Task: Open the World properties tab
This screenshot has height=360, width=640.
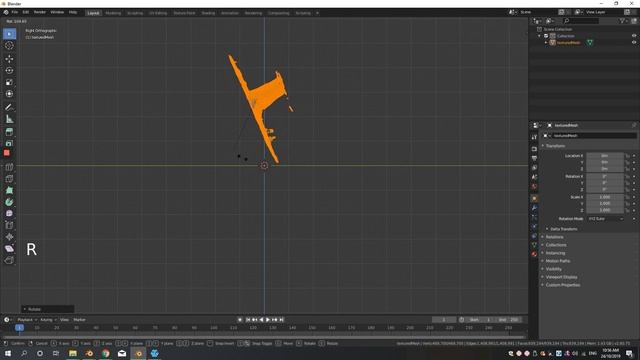Action: [534, 187]
